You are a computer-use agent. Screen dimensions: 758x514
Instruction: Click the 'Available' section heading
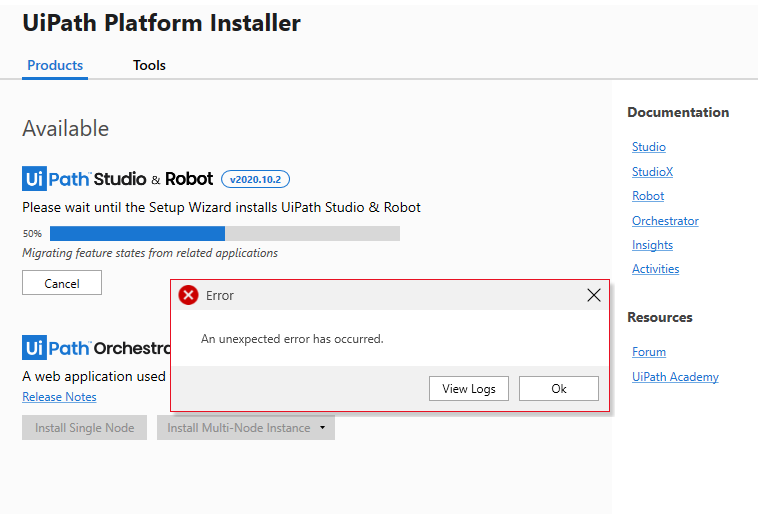pyautogui.click(x=65, y=129)
